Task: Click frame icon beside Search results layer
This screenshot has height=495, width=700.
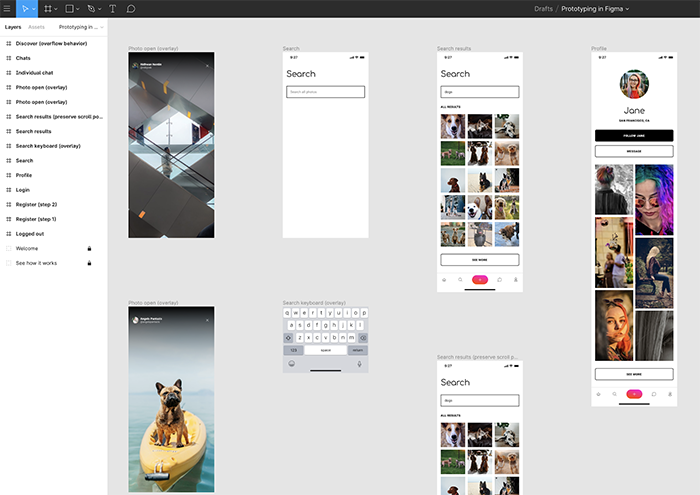Action: tap(8, 131)
